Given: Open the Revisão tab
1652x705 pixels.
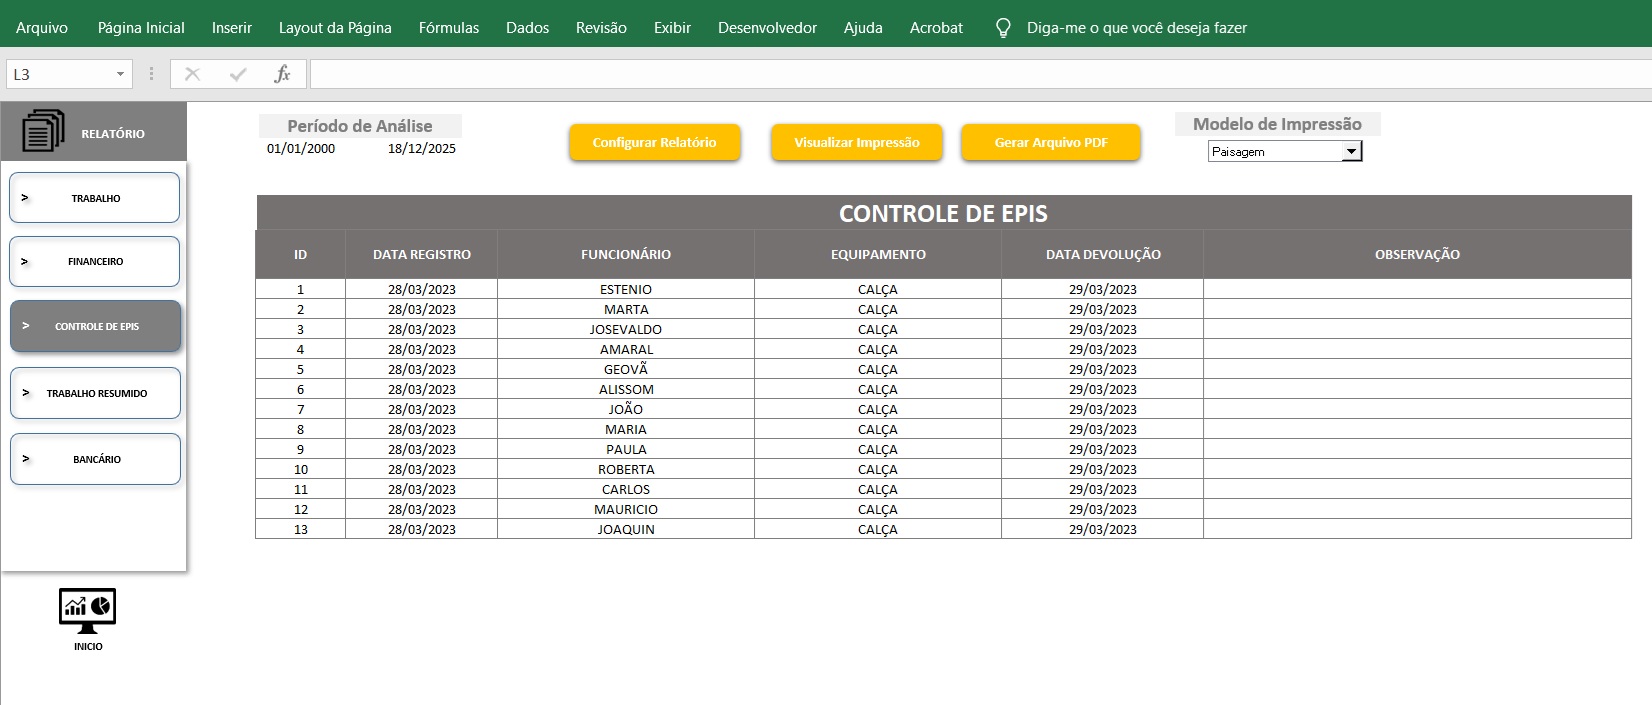Looking at the screenshot, I should 601,28.
